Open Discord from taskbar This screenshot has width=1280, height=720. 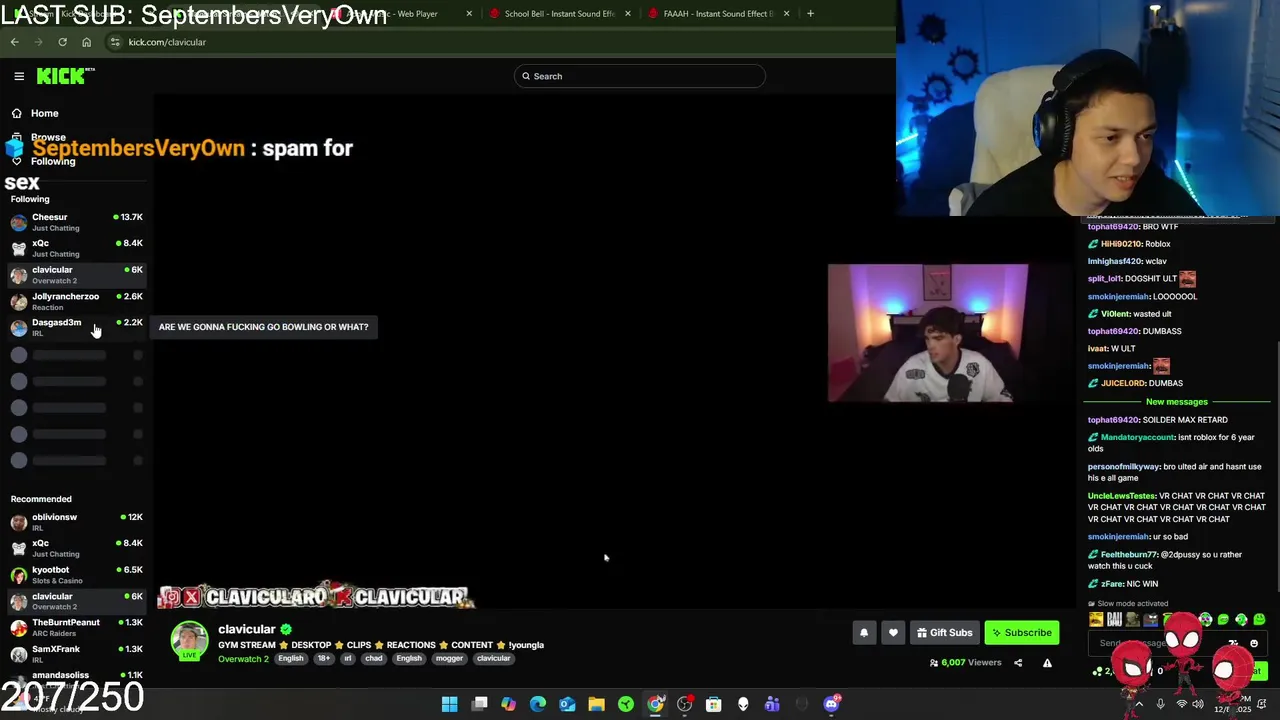[831, 704]
